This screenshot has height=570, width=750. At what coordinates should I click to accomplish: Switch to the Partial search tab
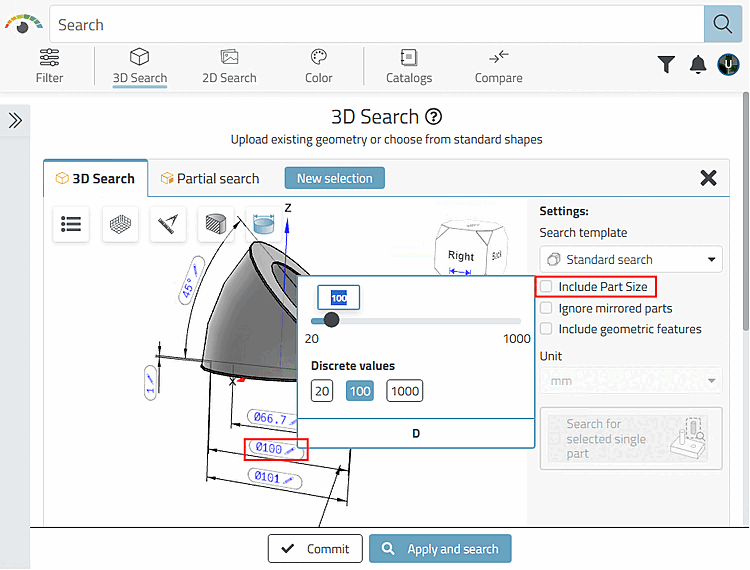[210, 178]
